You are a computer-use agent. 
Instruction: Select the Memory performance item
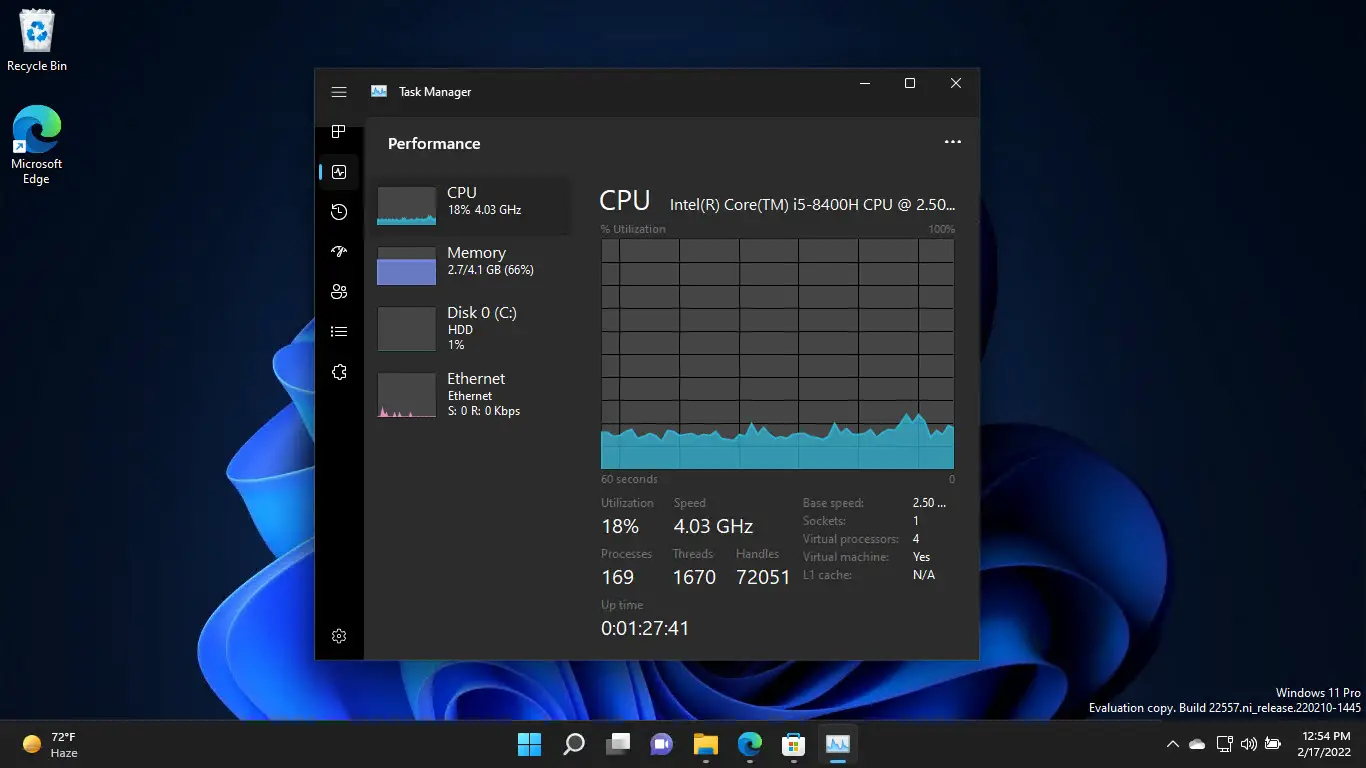(x=470, y=266)
